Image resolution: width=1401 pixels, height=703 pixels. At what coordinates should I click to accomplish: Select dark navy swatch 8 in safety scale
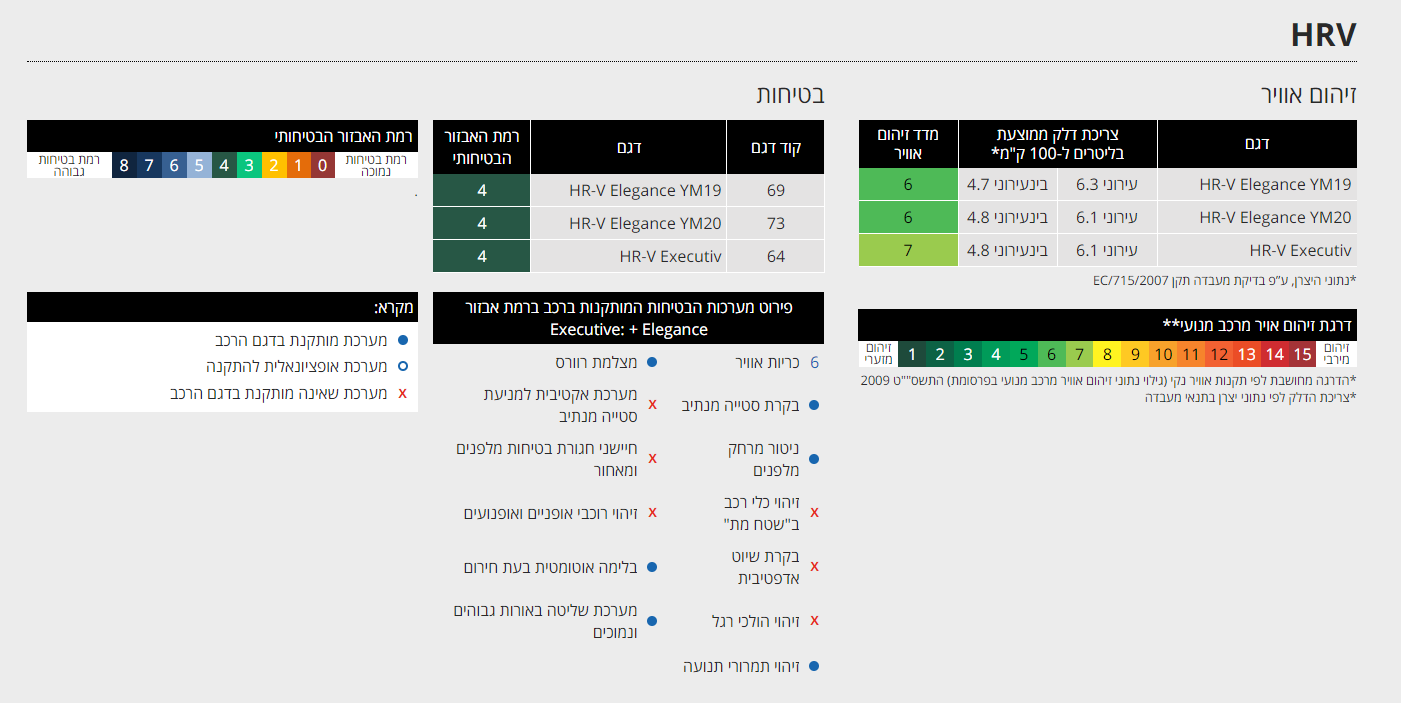click(x=124, y=165)
